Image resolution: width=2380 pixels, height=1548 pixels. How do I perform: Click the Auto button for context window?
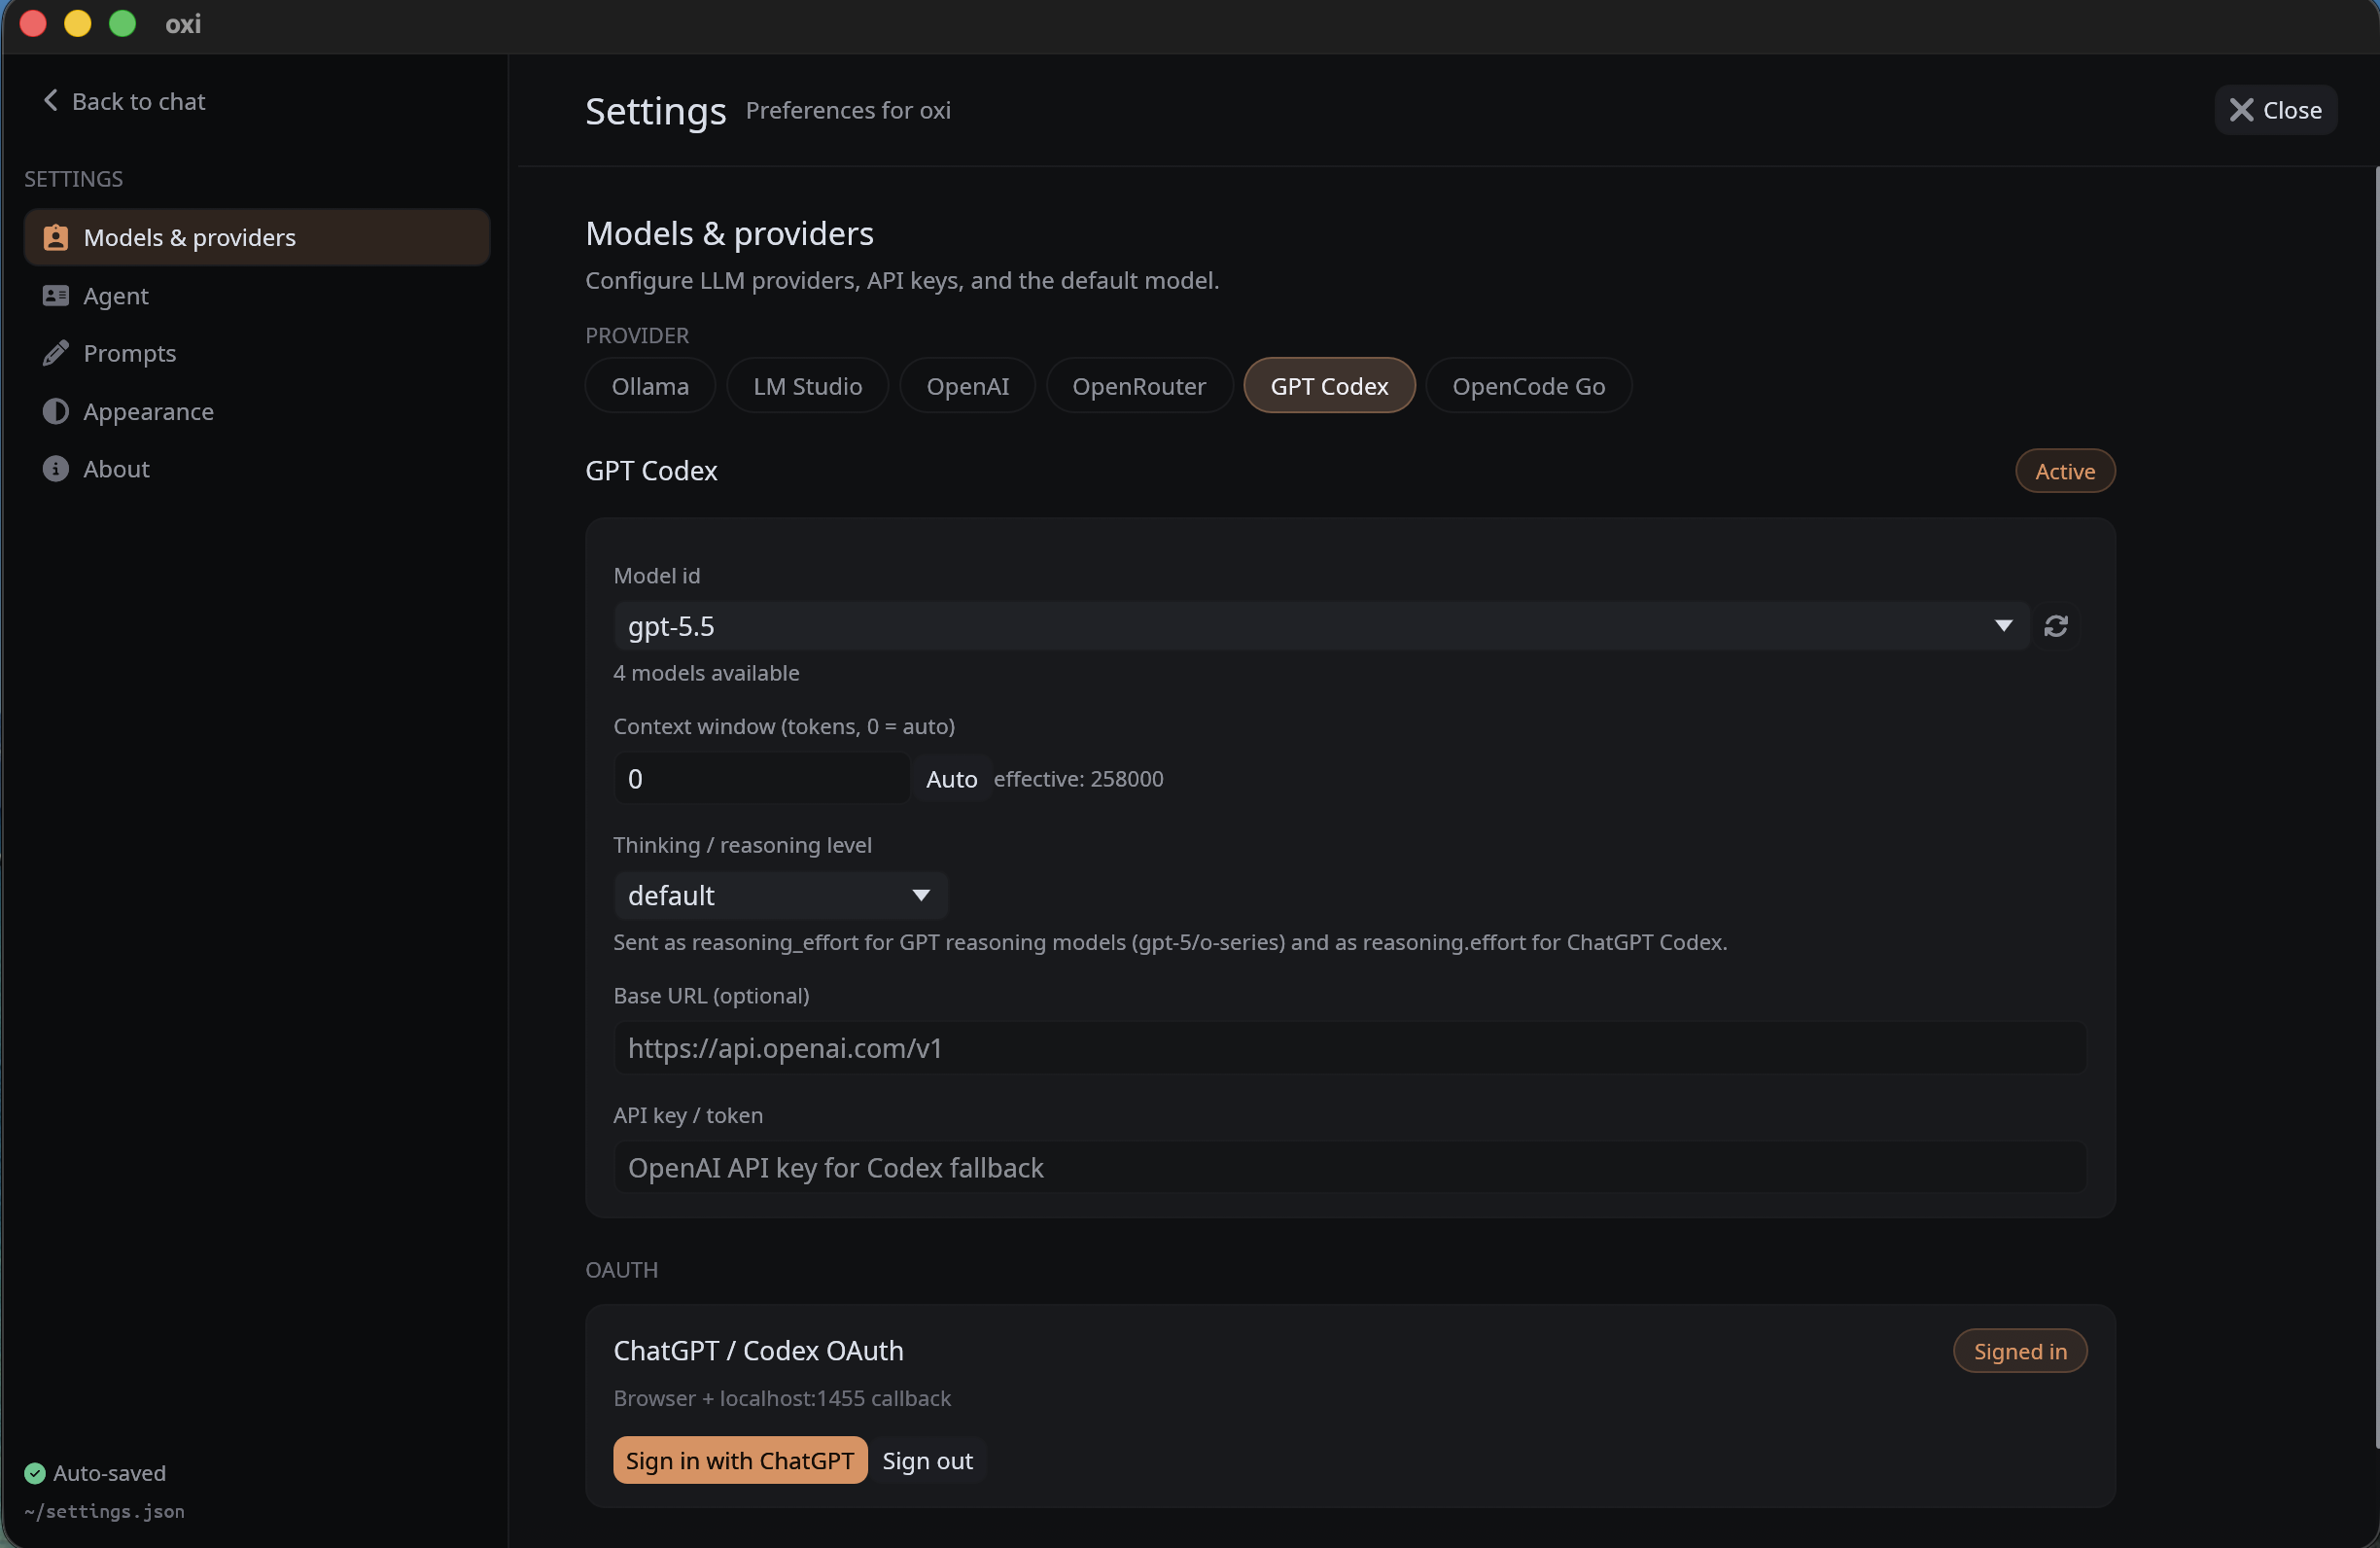tap(951, 779)
